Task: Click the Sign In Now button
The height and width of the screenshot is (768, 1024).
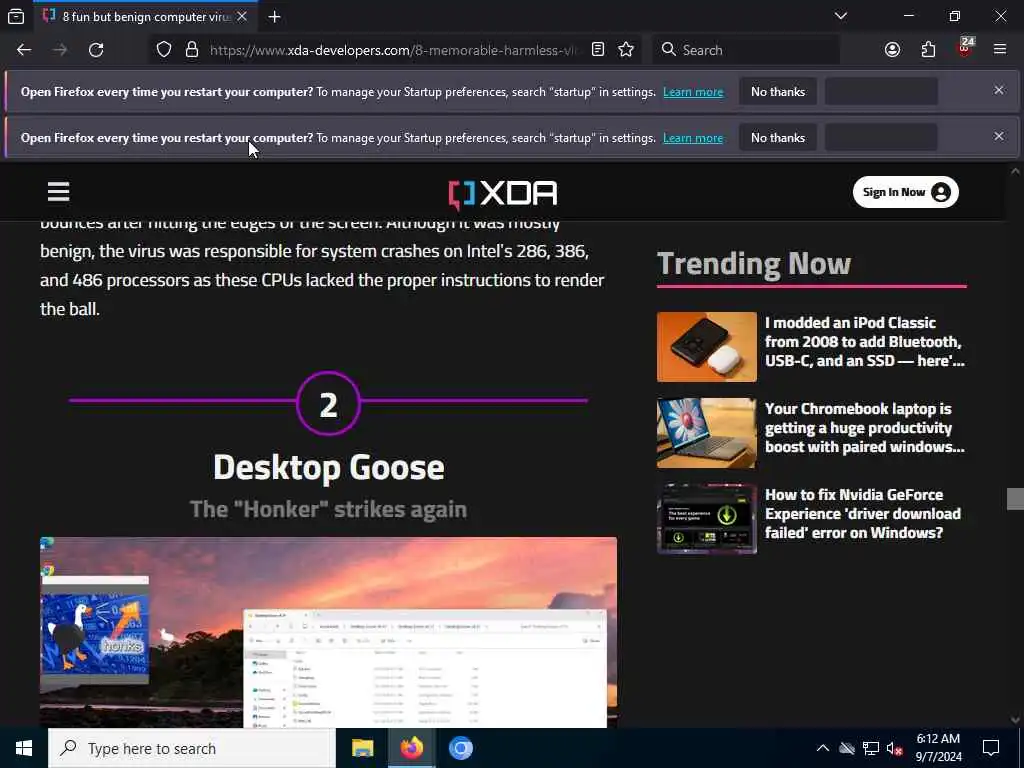Action: click(x=905, y=192)
